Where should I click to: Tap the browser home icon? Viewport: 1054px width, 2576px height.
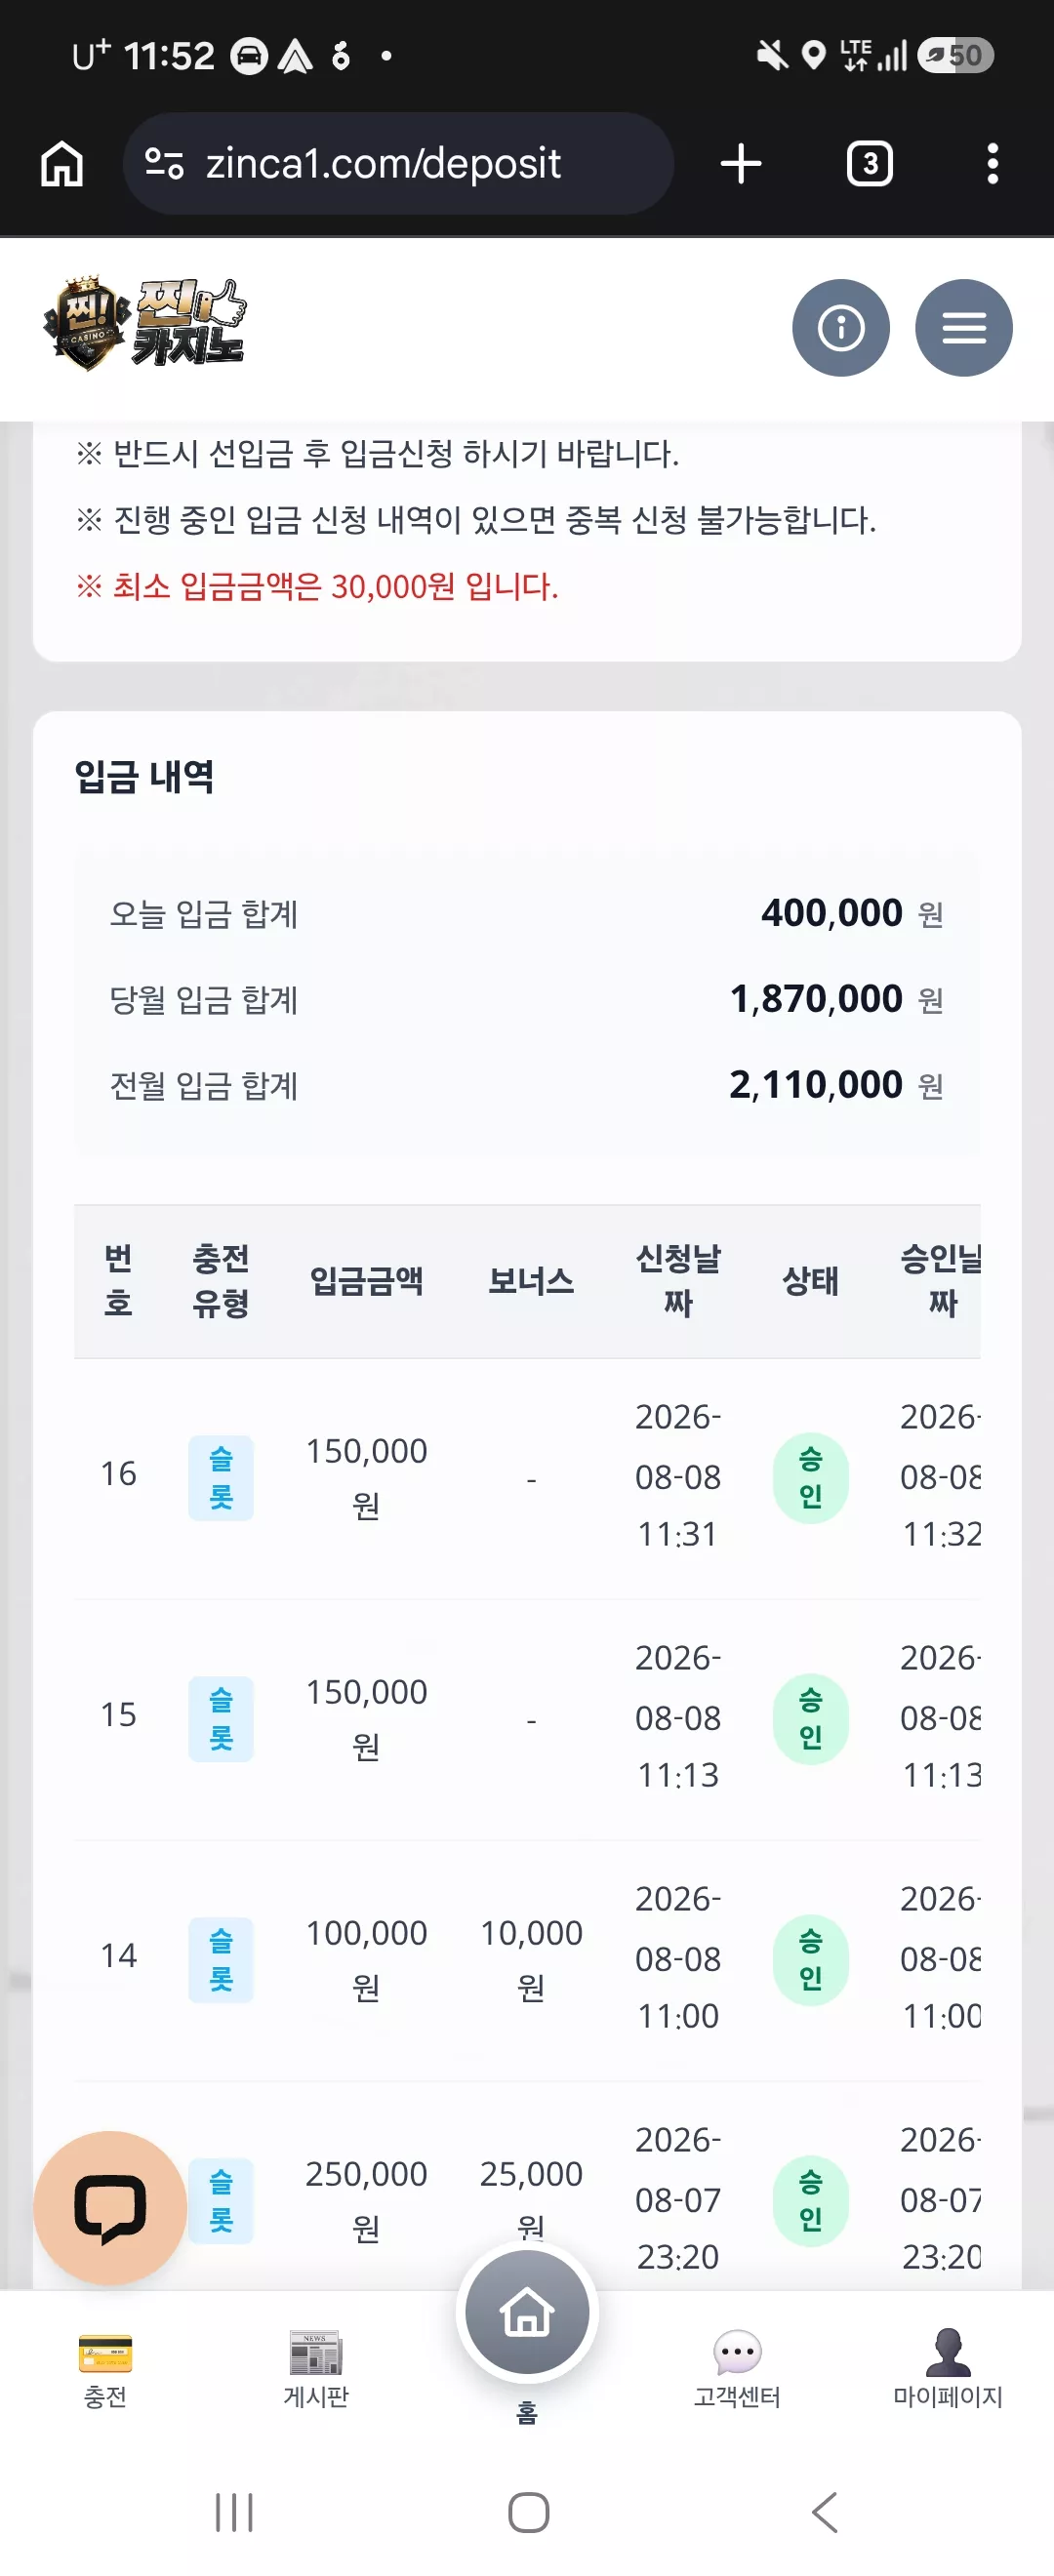point(62,163)
